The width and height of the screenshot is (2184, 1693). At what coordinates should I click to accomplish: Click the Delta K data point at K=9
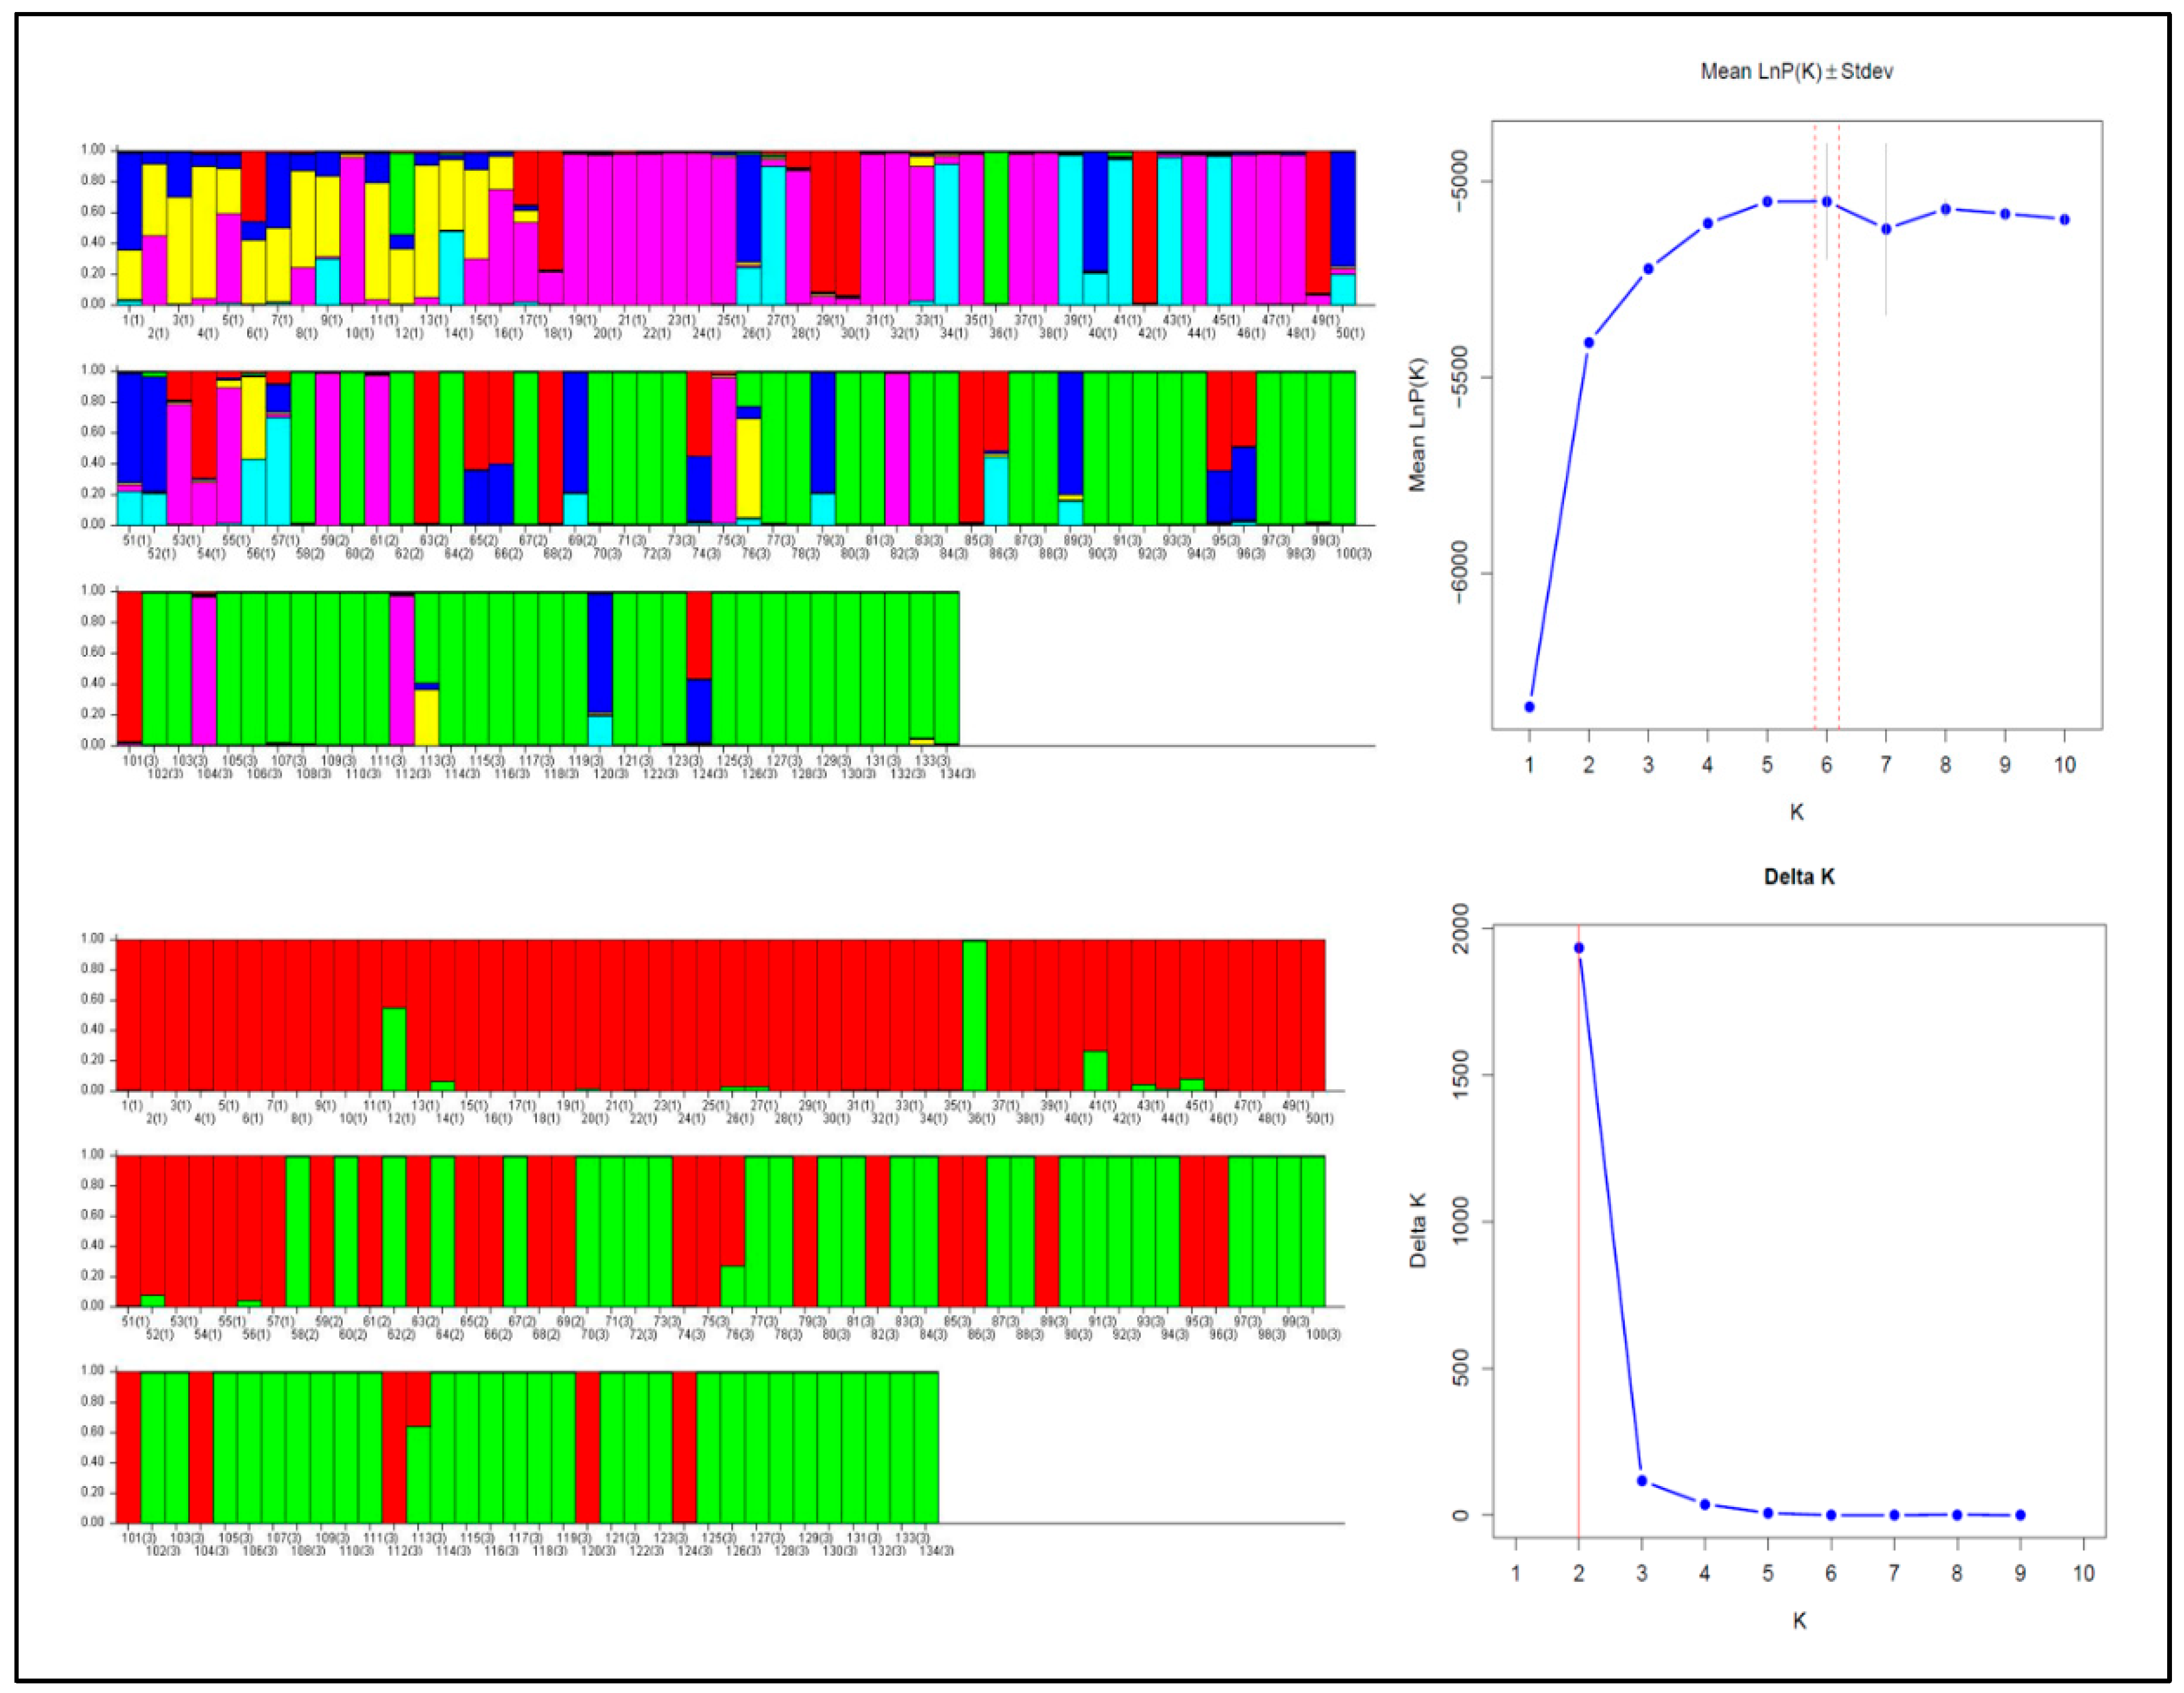tap(2020, 1515)
